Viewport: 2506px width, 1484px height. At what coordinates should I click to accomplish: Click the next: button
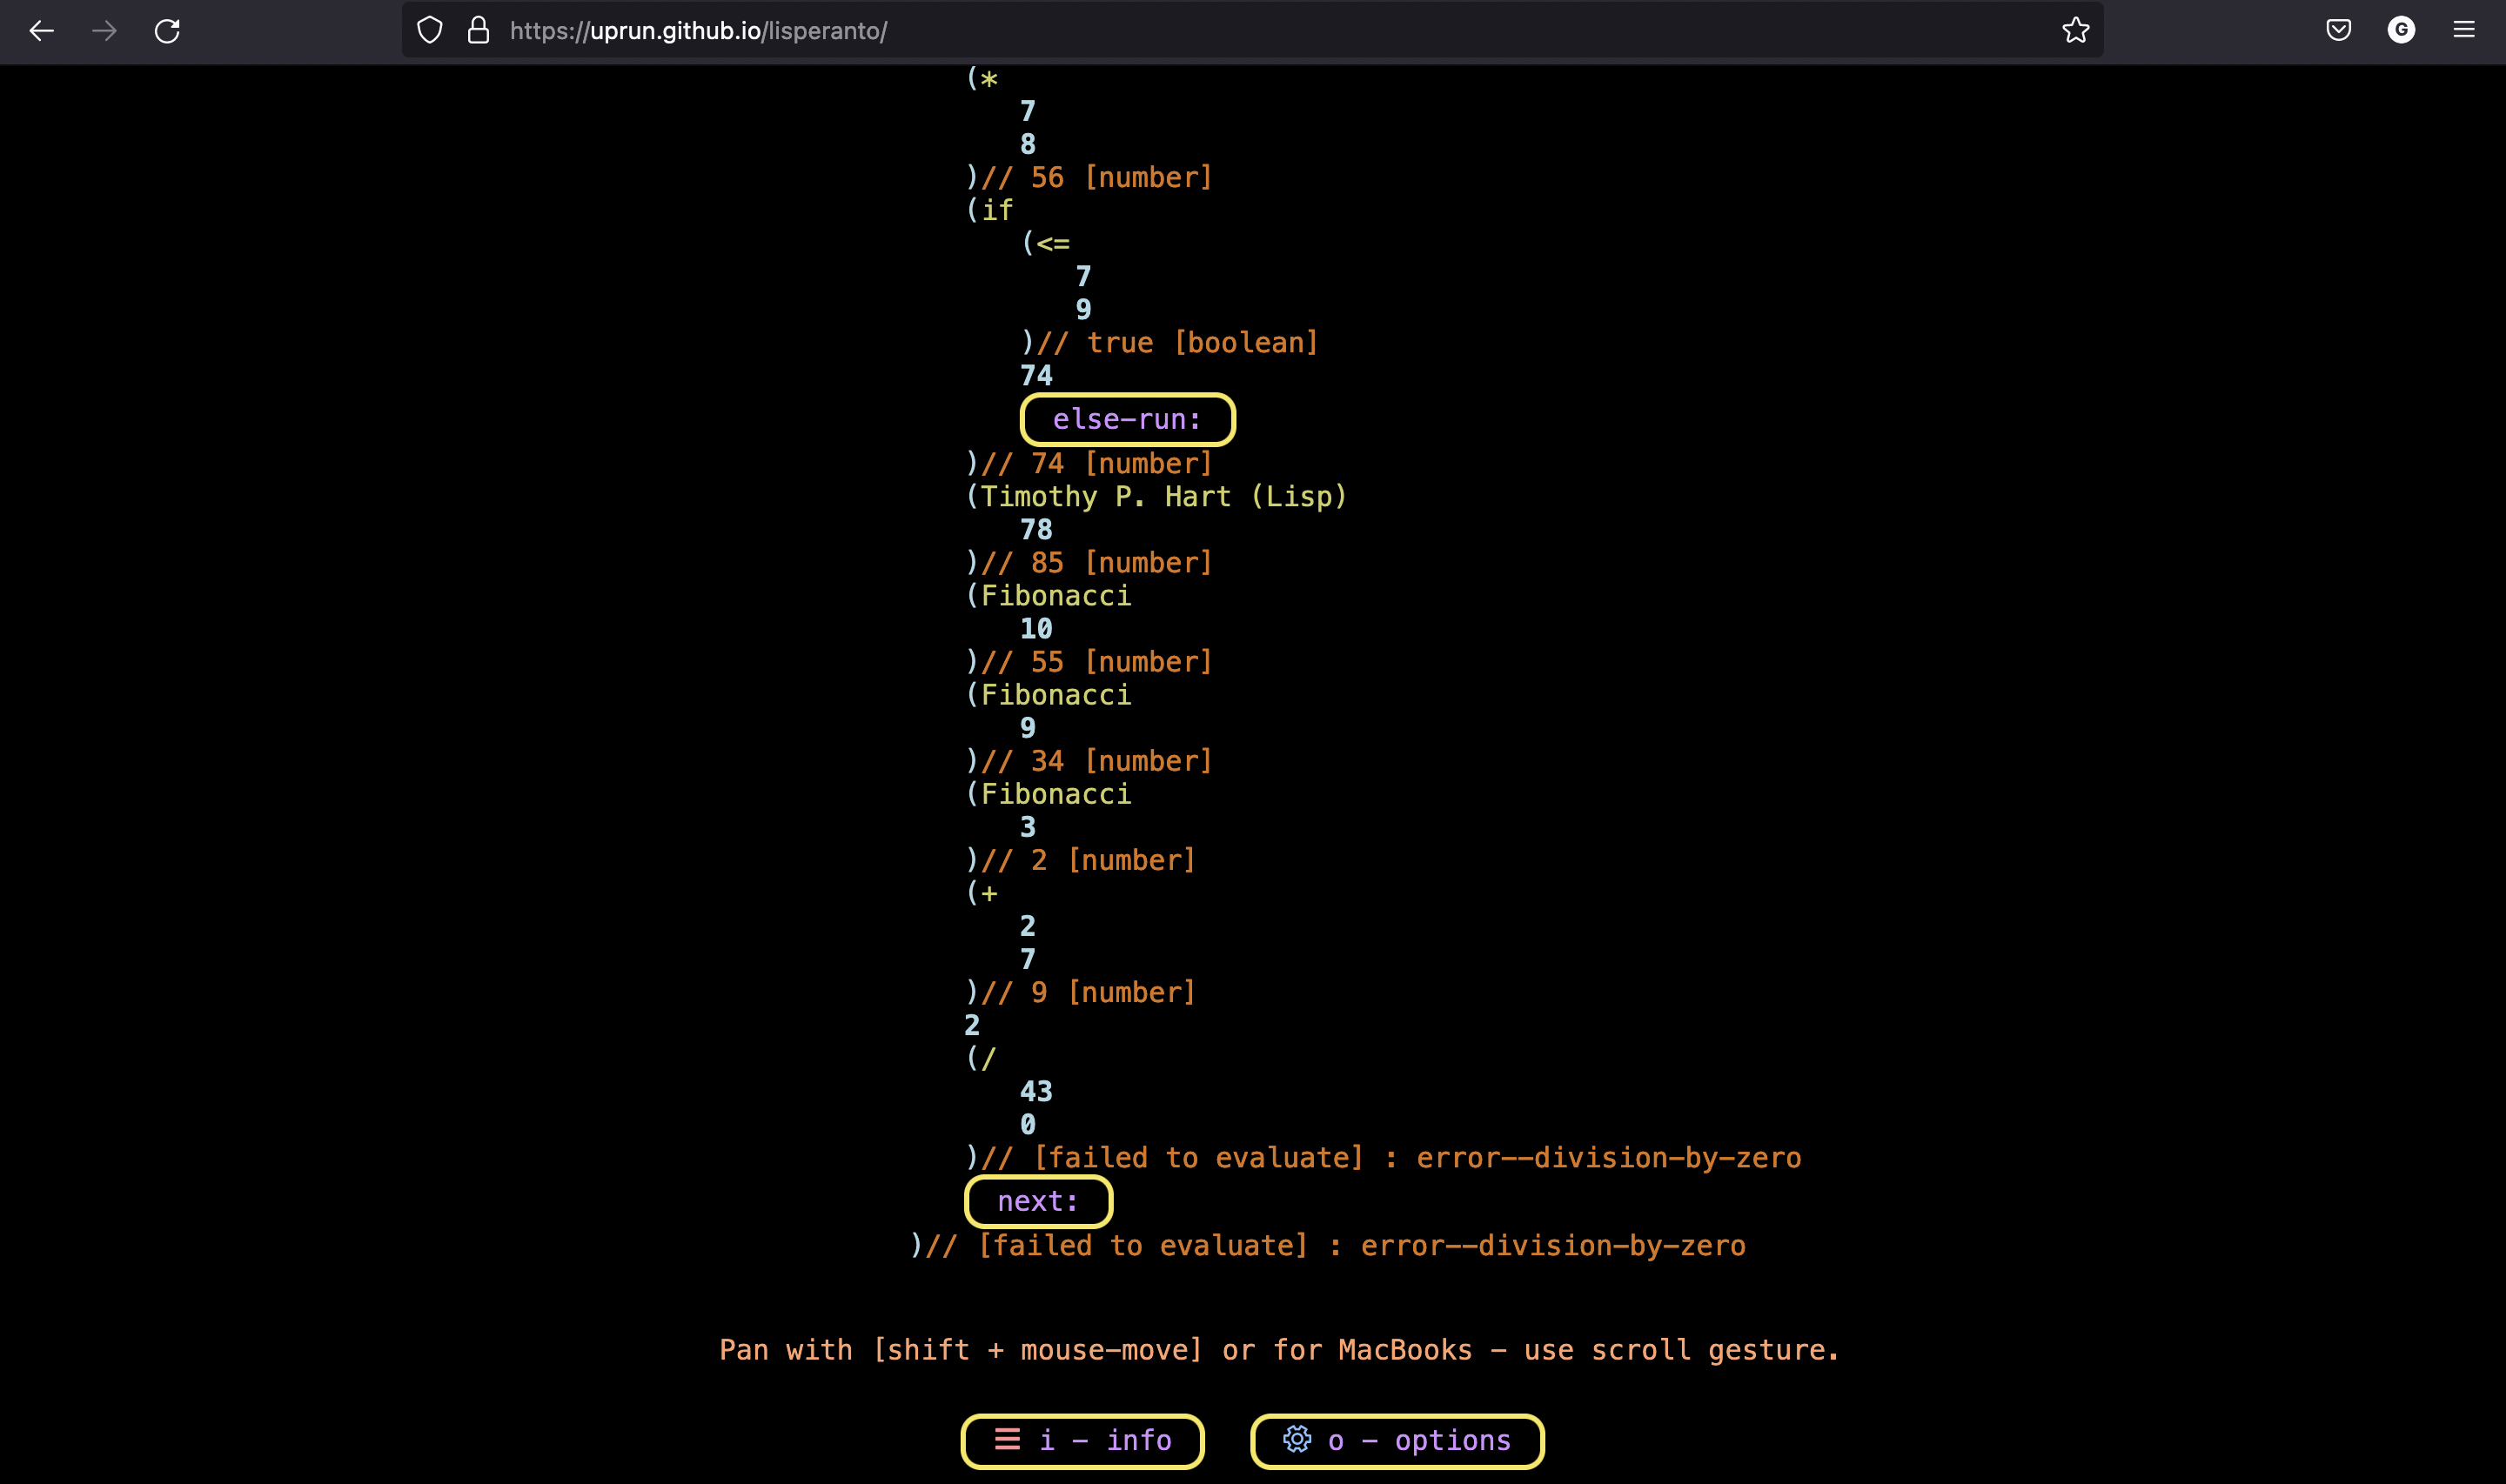coord(1038,1201)
